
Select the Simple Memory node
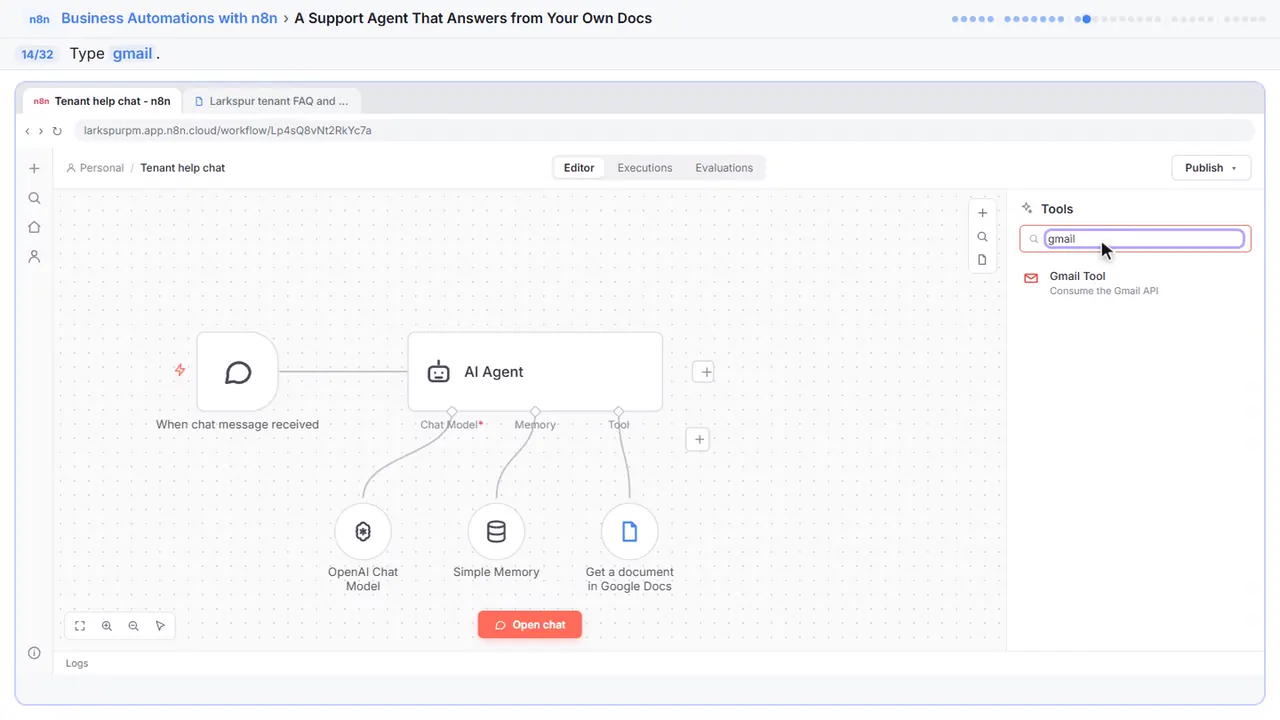(496, 532)
